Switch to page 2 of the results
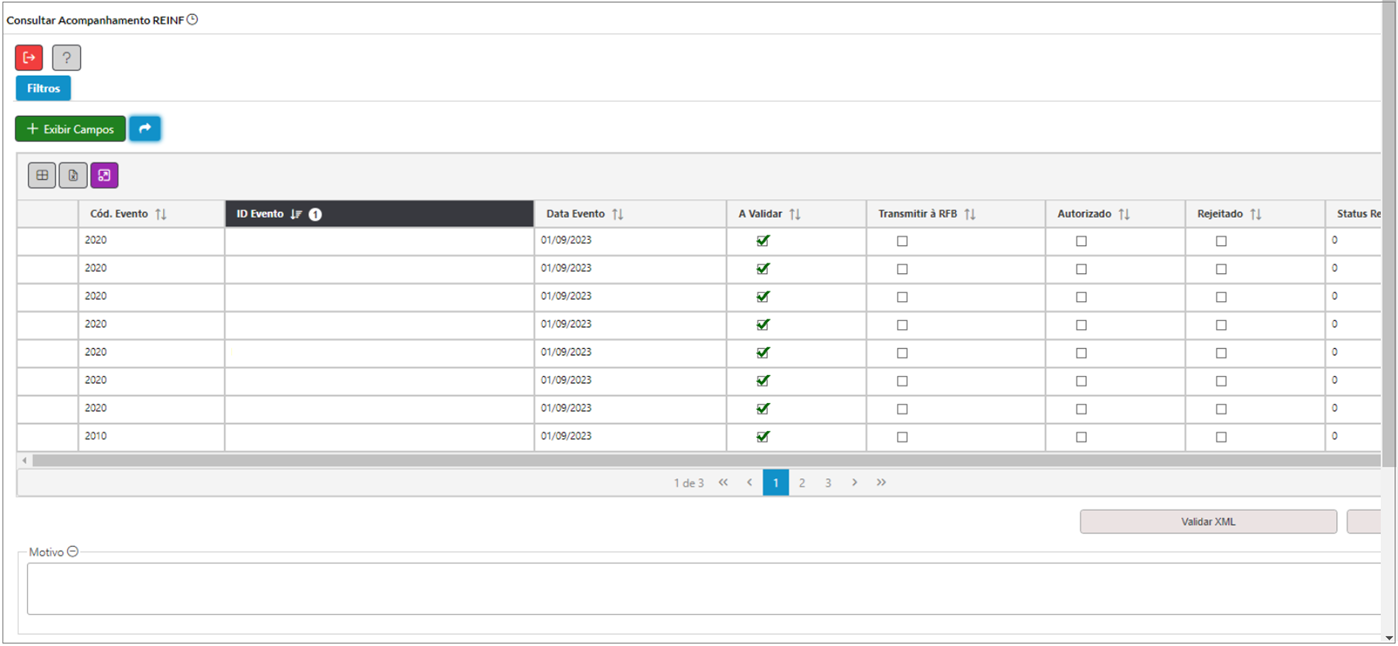 click(801, 483)
